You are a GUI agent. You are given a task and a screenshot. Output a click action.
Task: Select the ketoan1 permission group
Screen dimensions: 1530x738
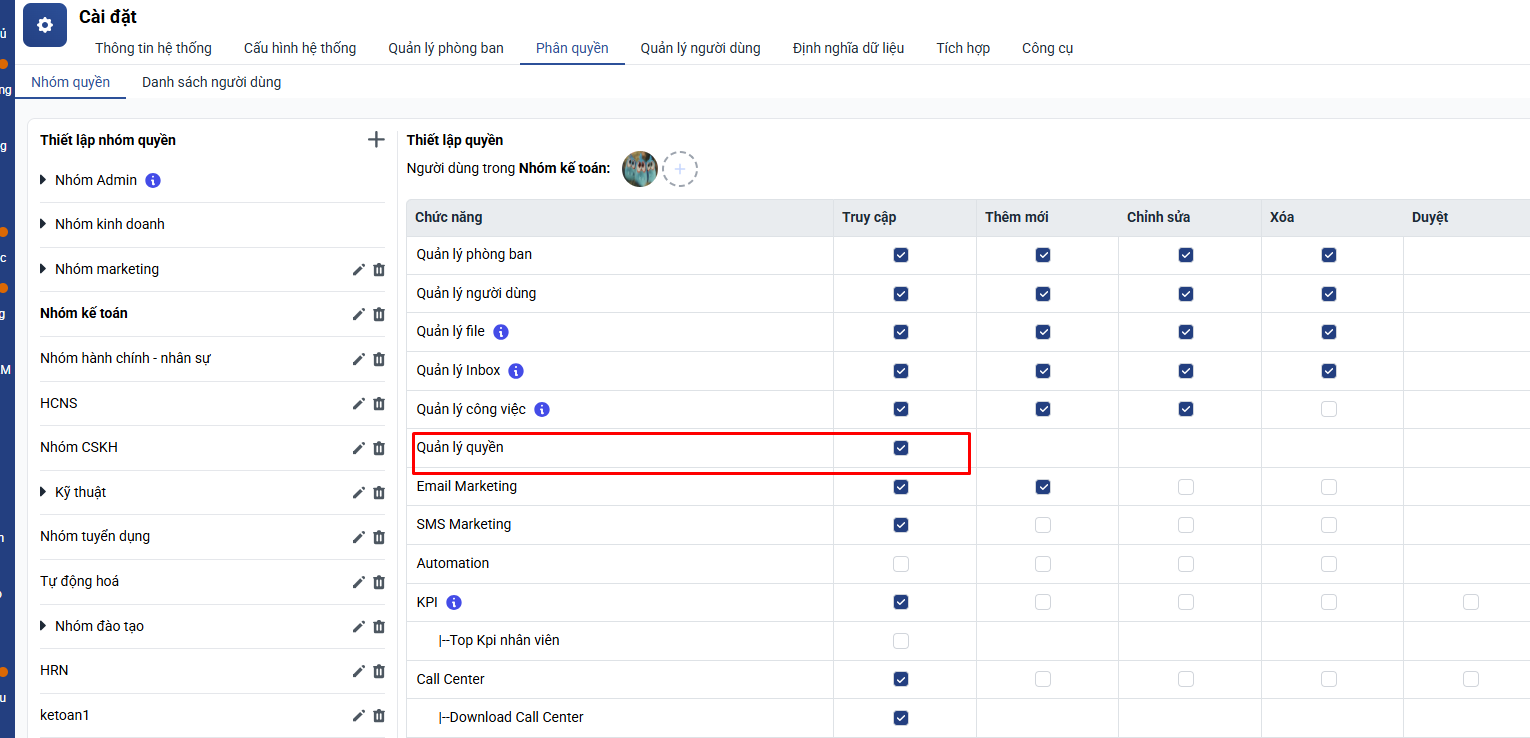tap(65, 715)
